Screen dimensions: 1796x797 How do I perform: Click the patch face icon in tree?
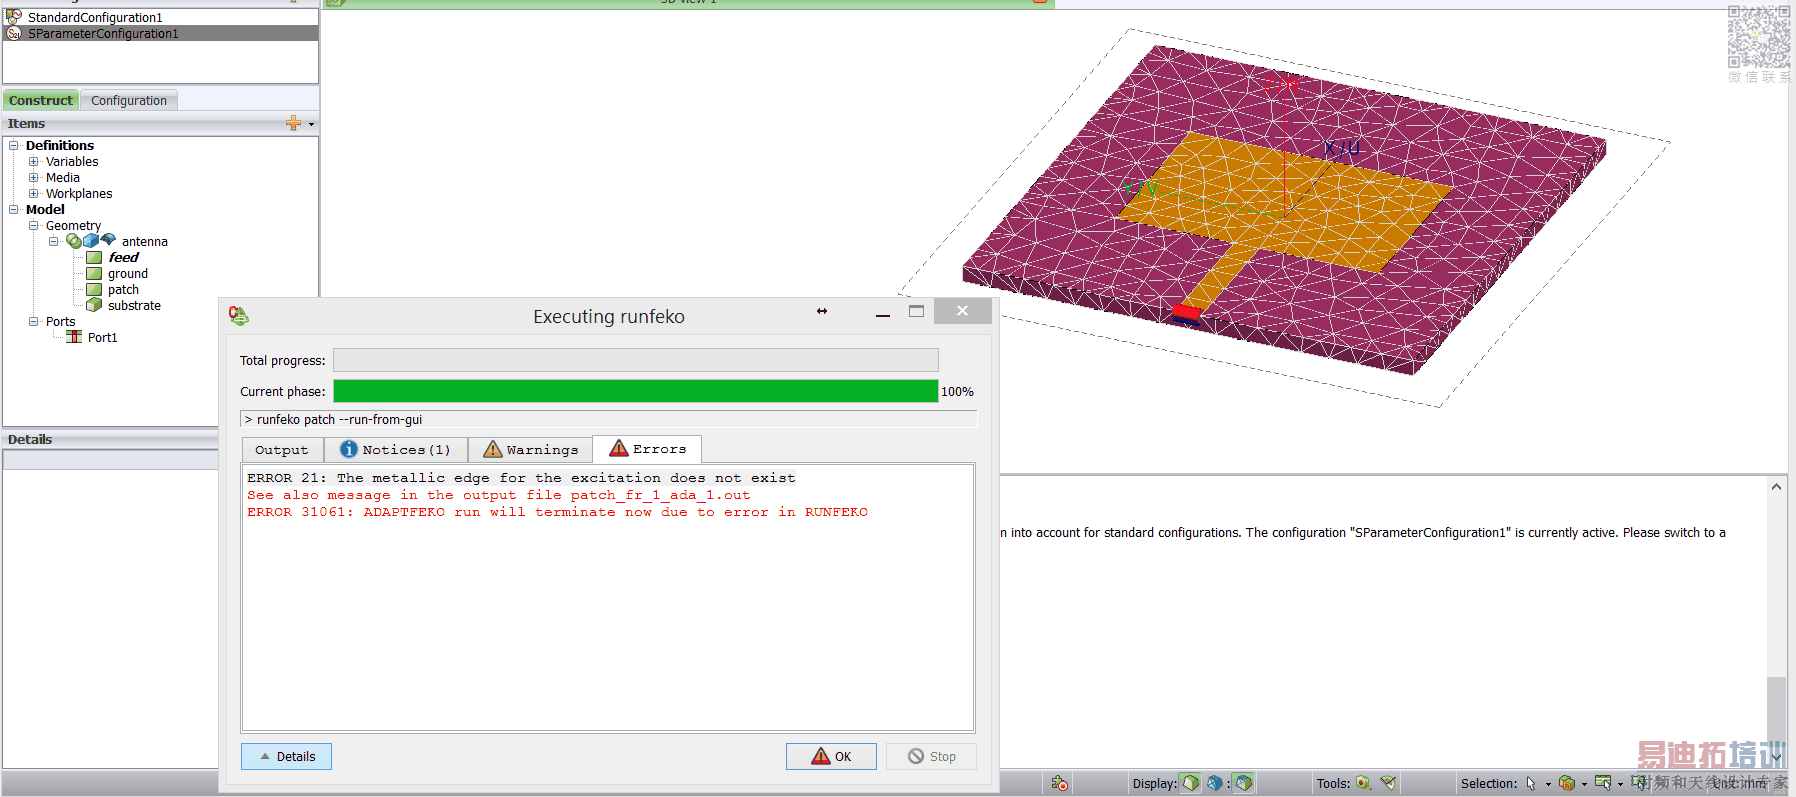(x=94, y=289)
